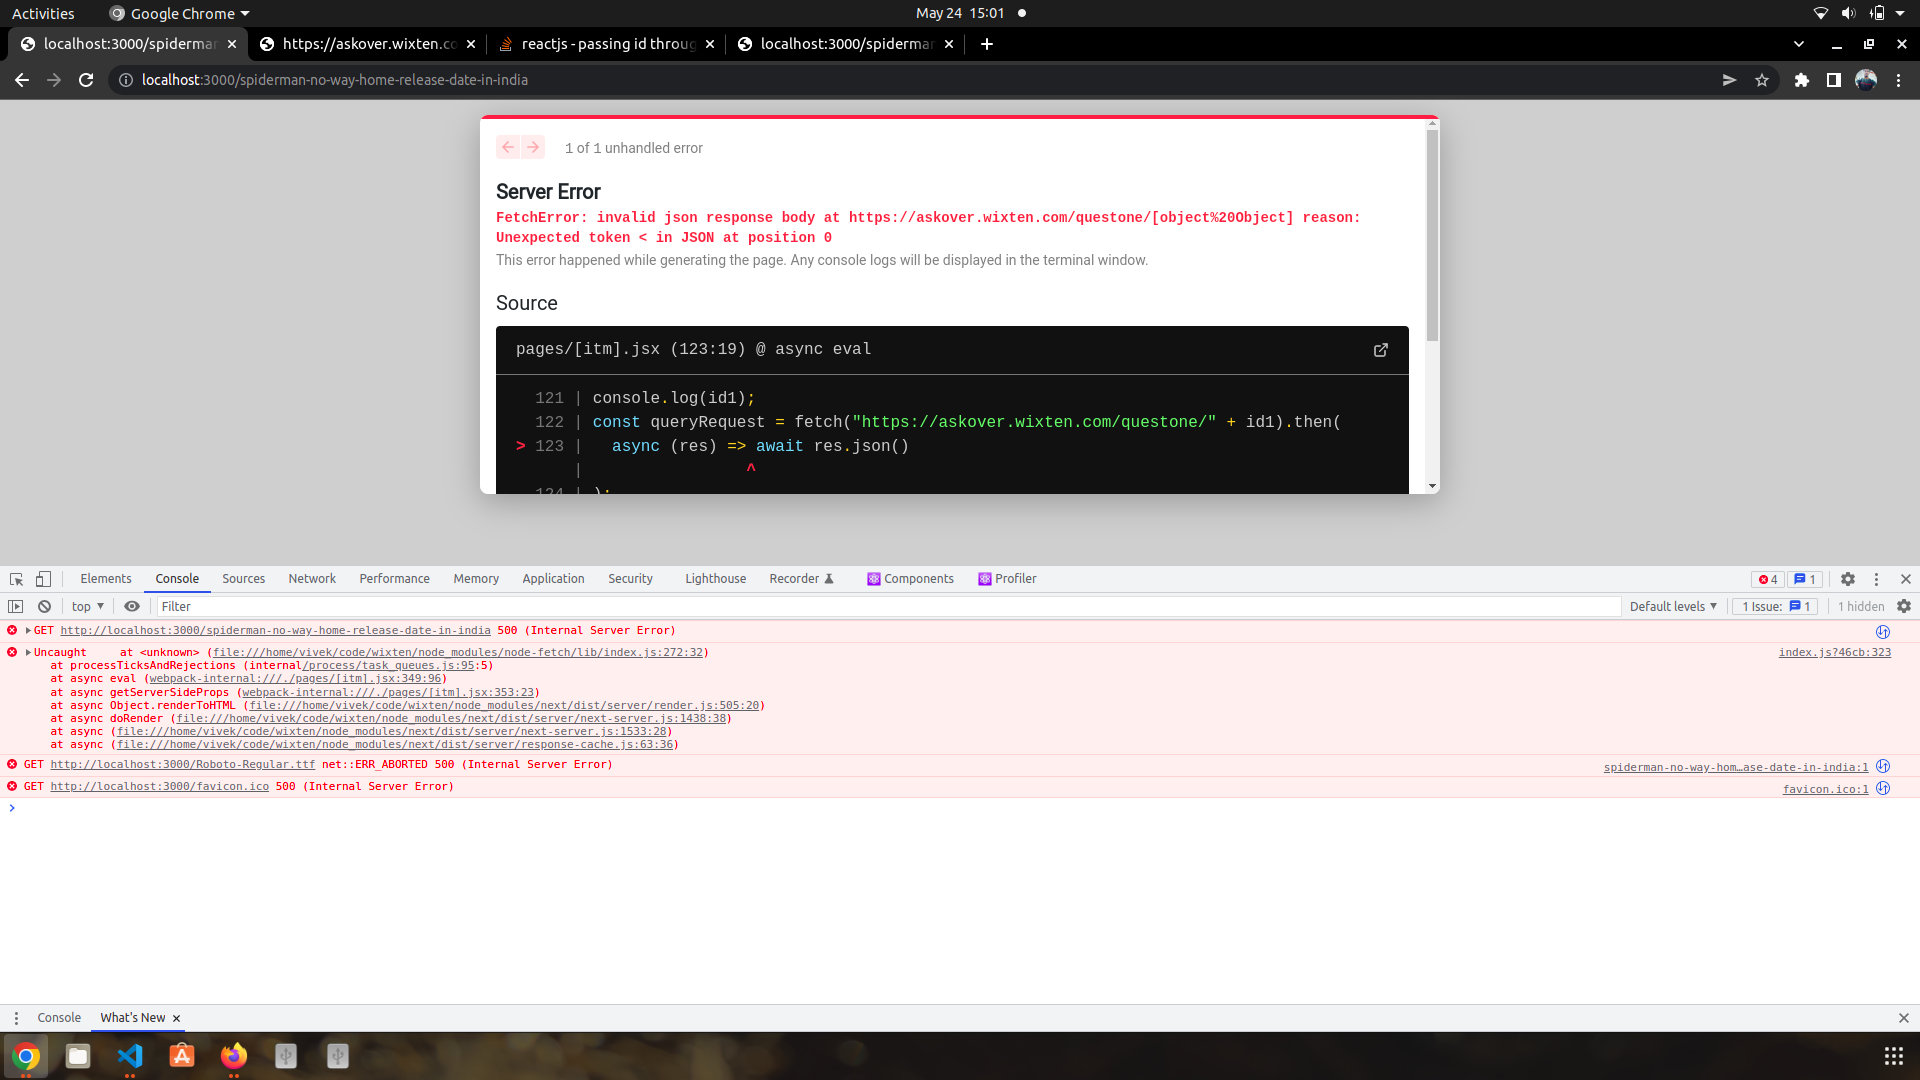
Task: Expand the GET 500 error entry
Action: click(x=28, y=631)
